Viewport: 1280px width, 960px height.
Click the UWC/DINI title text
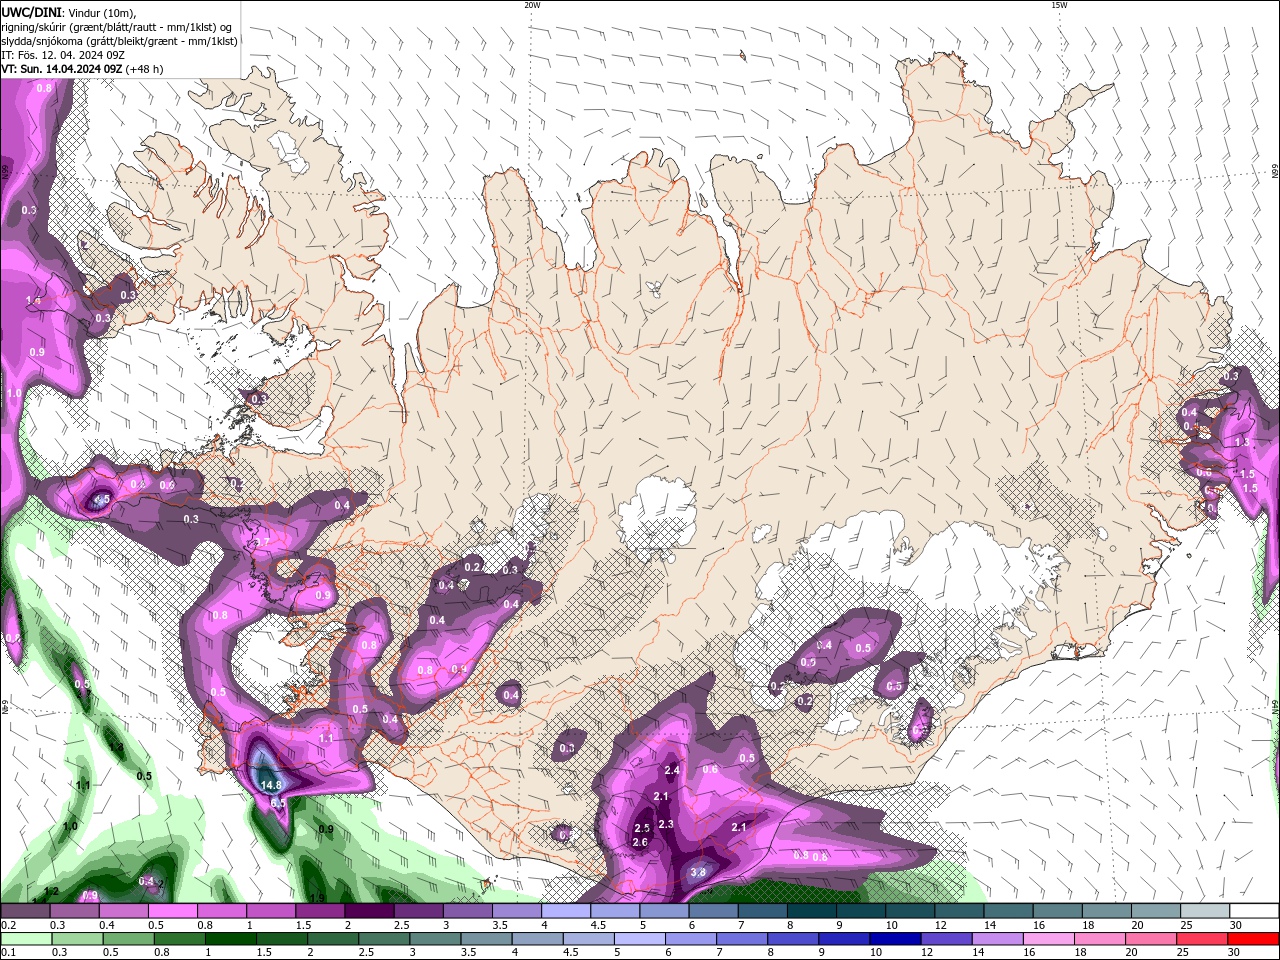(x=32, y=11)
